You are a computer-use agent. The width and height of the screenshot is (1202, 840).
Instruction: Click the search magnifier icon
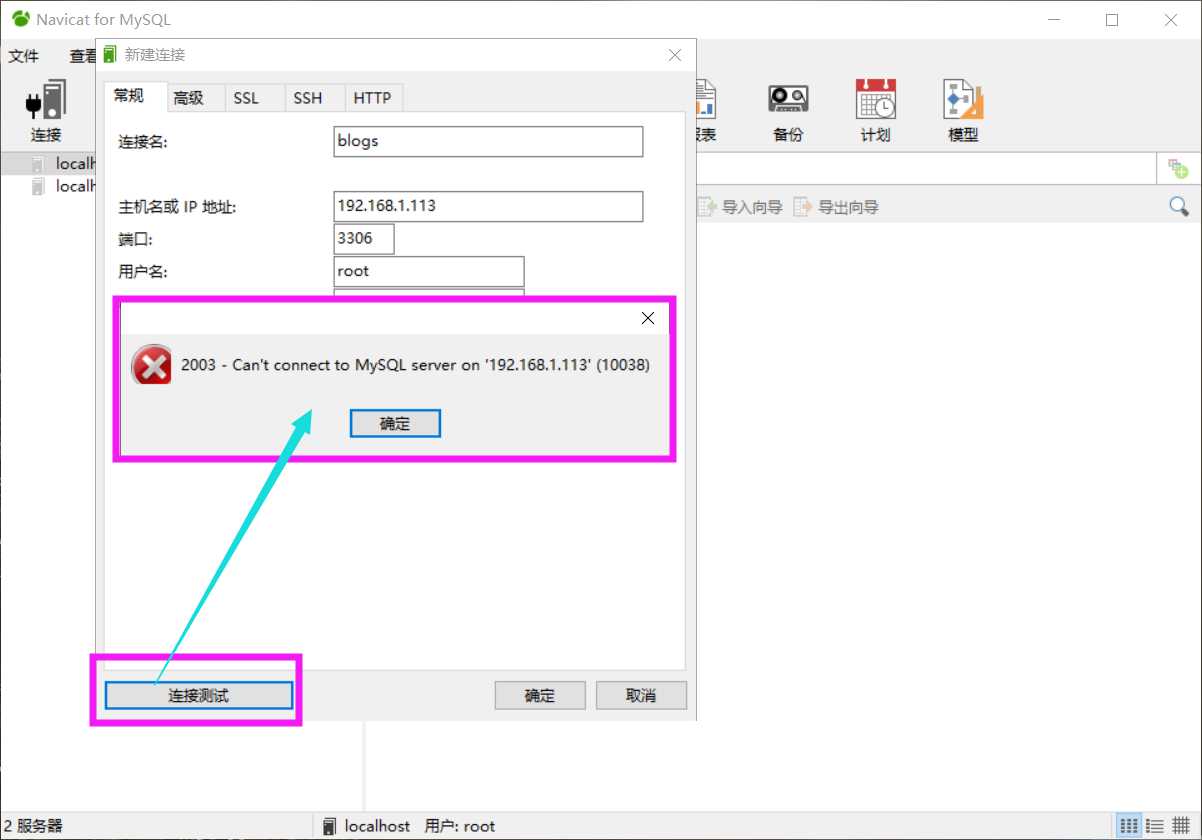(1179, 207)
